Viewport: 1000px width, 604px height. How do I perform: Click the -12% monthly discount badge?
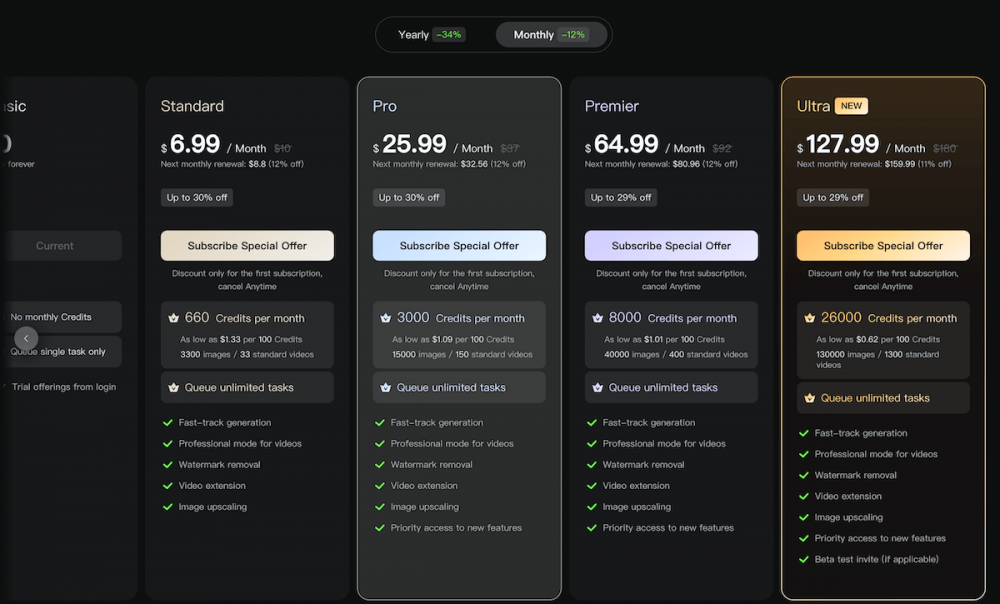pos(573,34)
